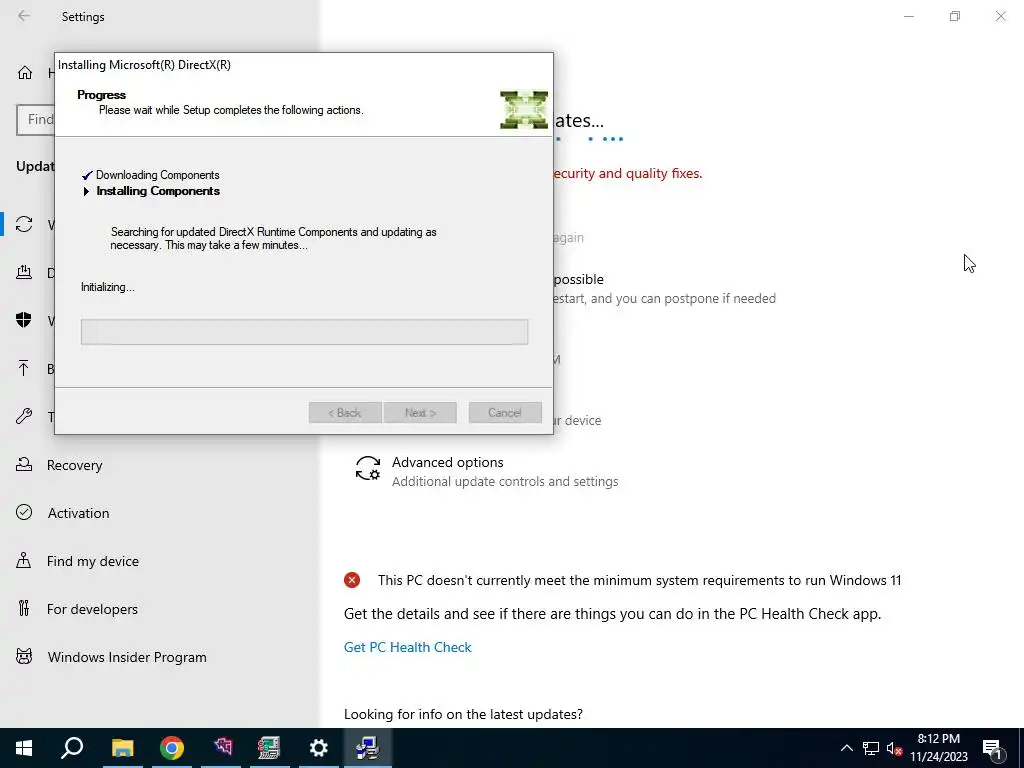Open Advanced options
The image size is (1024, 768).
point(447,462)
